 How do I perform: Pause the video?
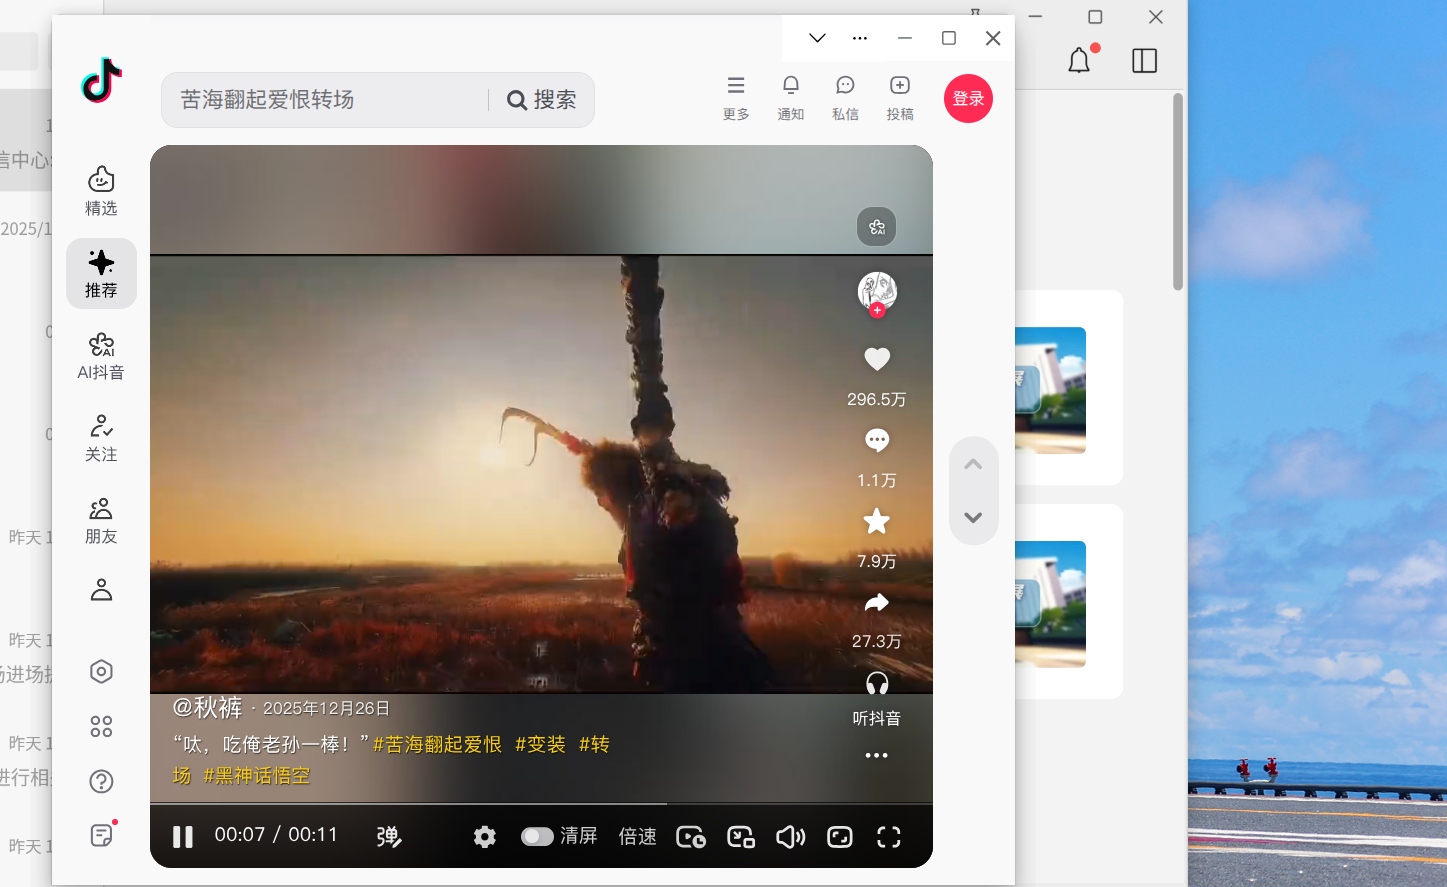pos(183,837)
